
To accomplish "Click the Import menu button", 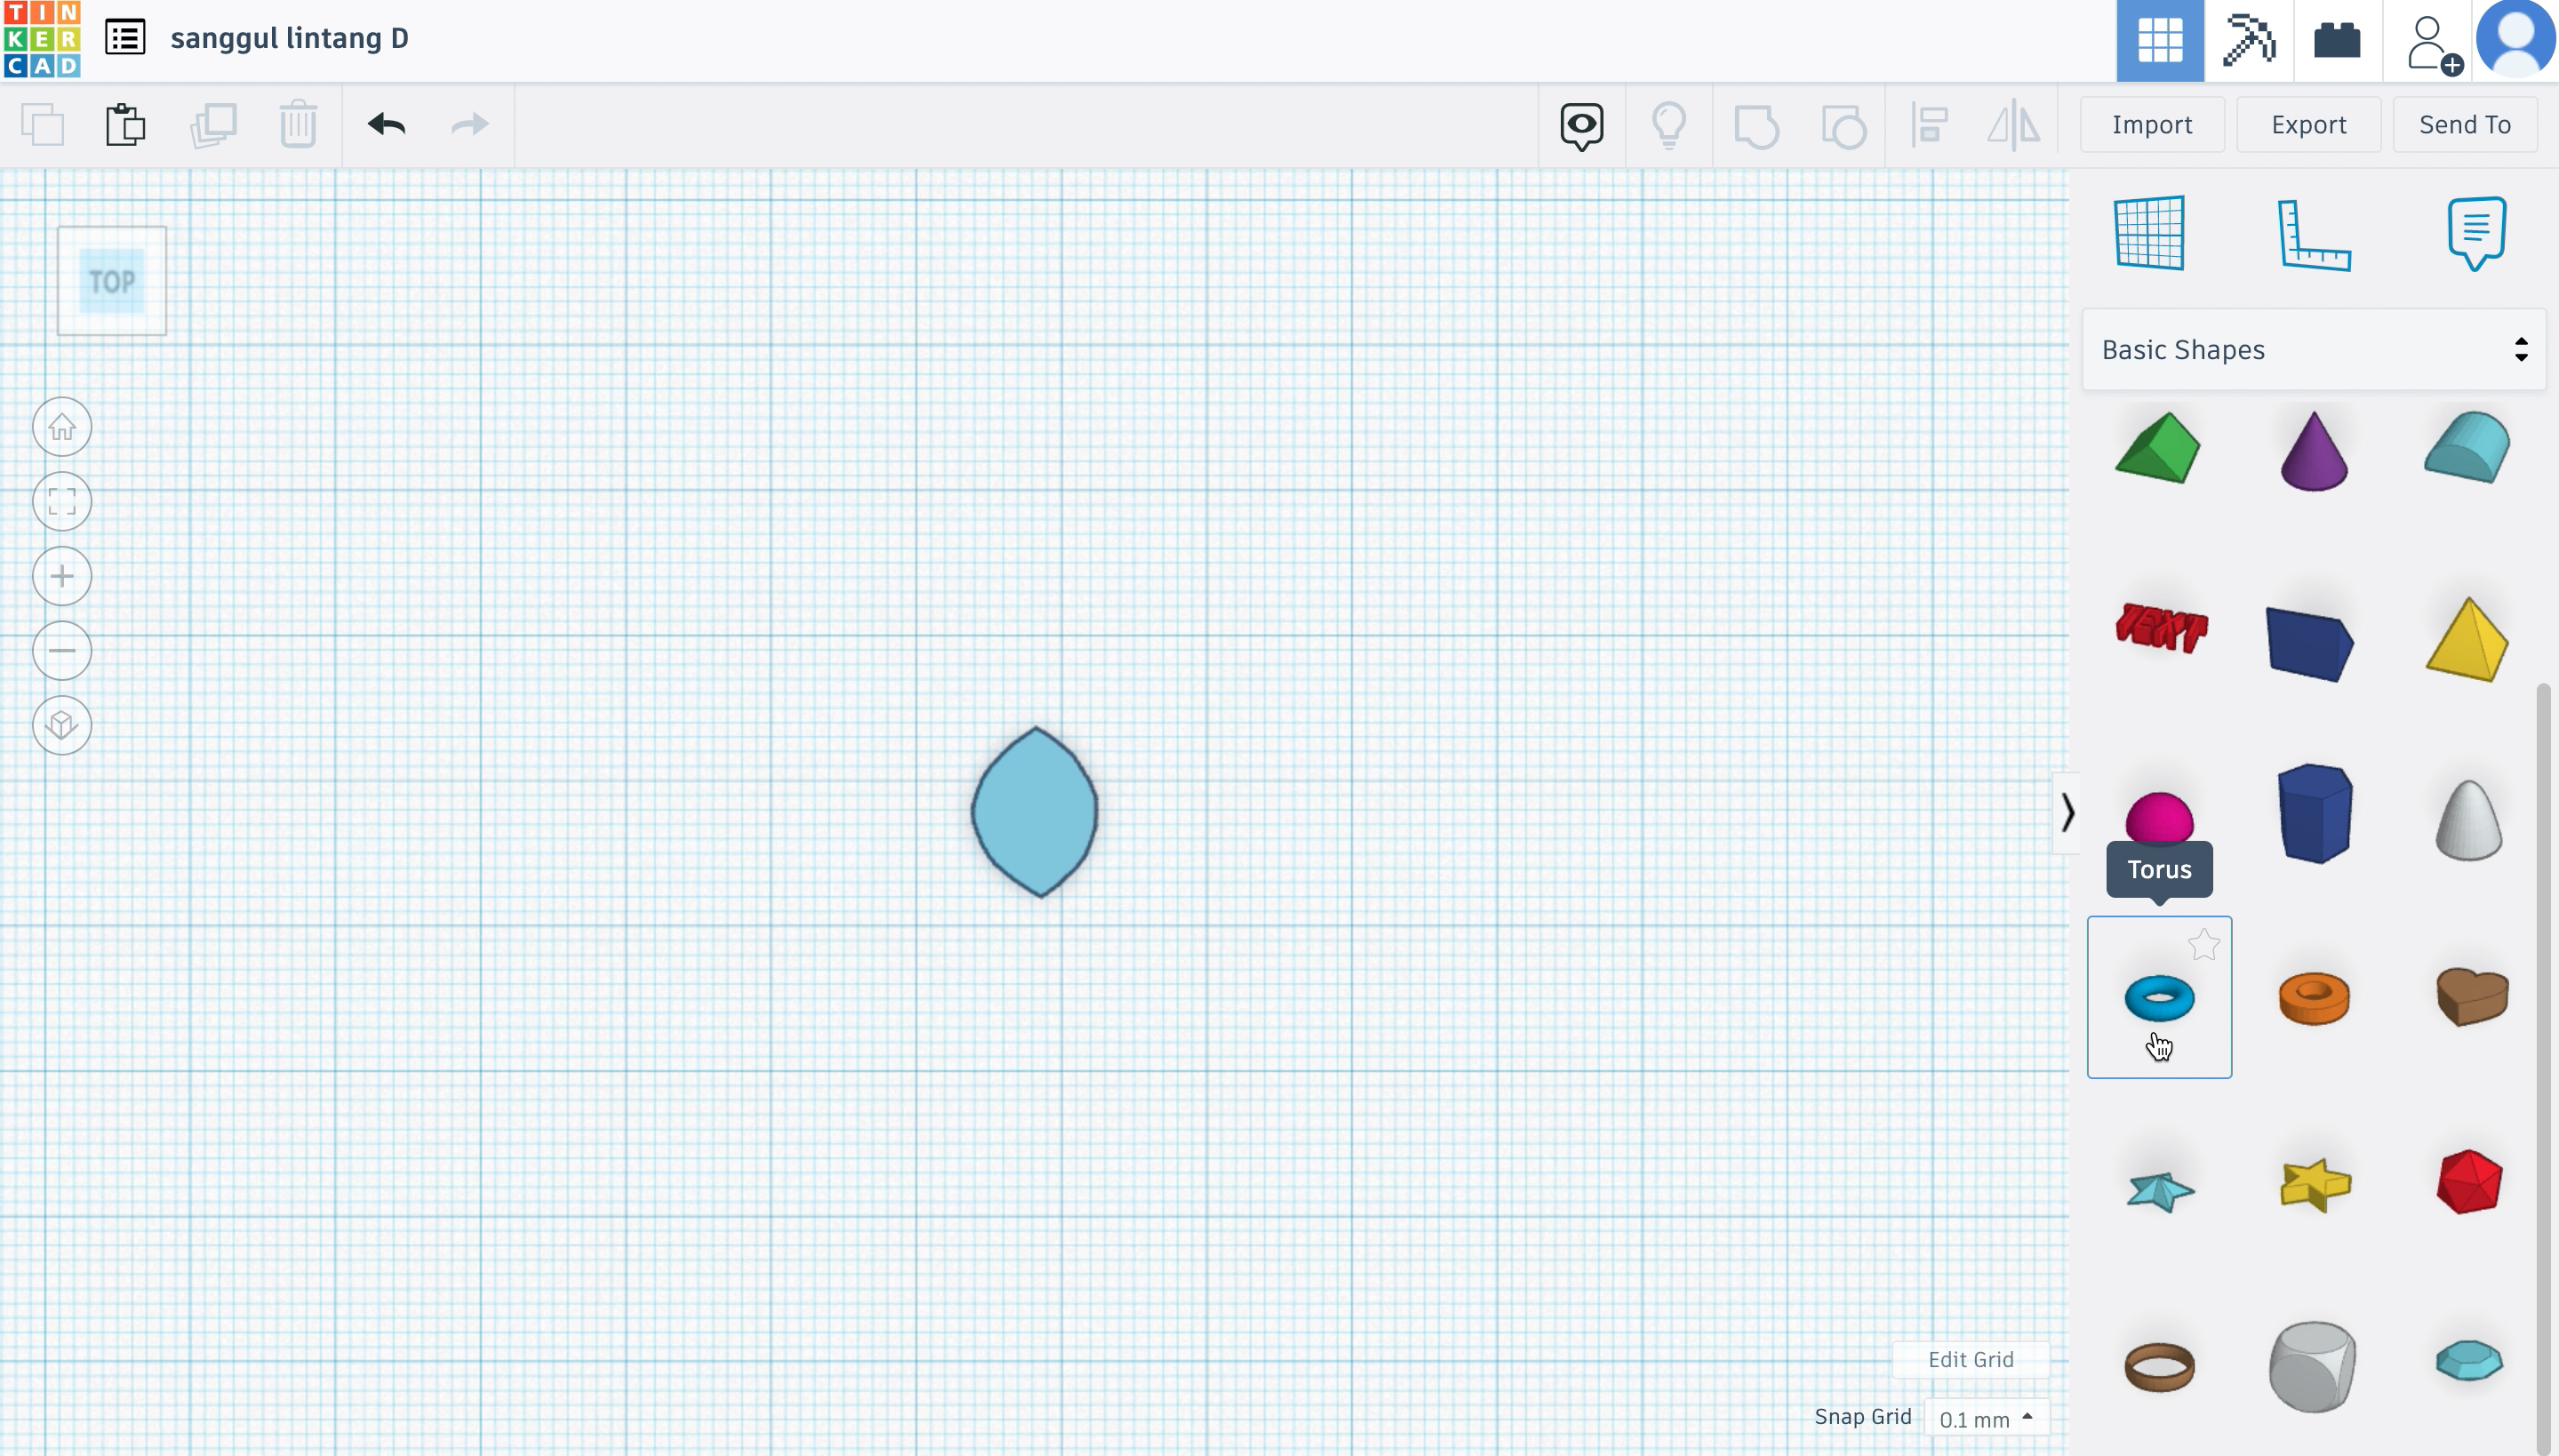I will coord(2153,124).
